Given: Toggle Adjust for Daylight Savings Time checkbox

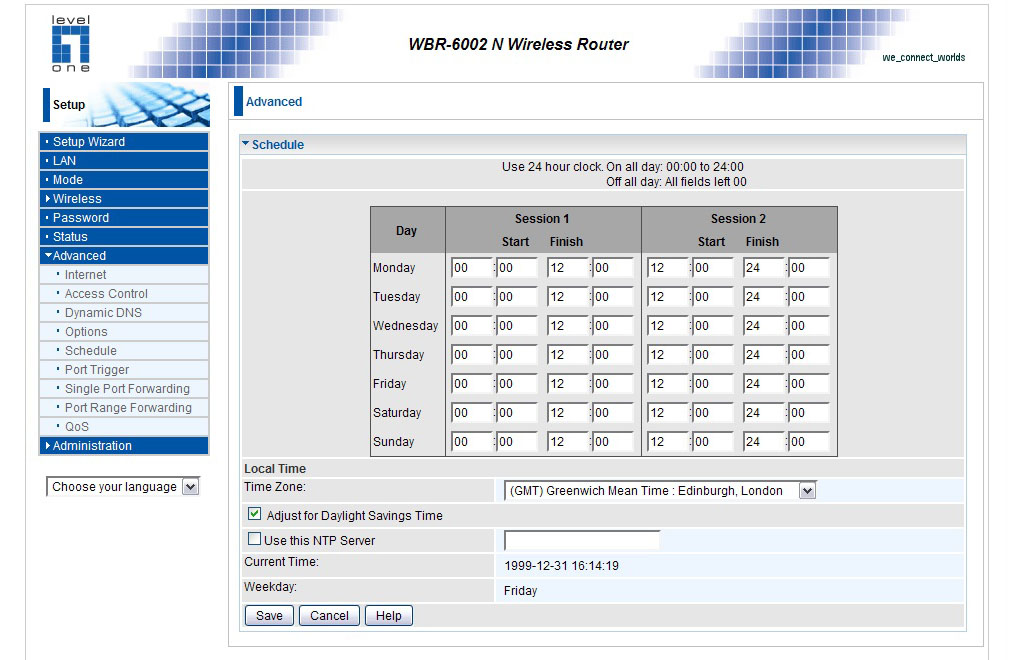Looking at the screenshot, I should click(255, 514).
